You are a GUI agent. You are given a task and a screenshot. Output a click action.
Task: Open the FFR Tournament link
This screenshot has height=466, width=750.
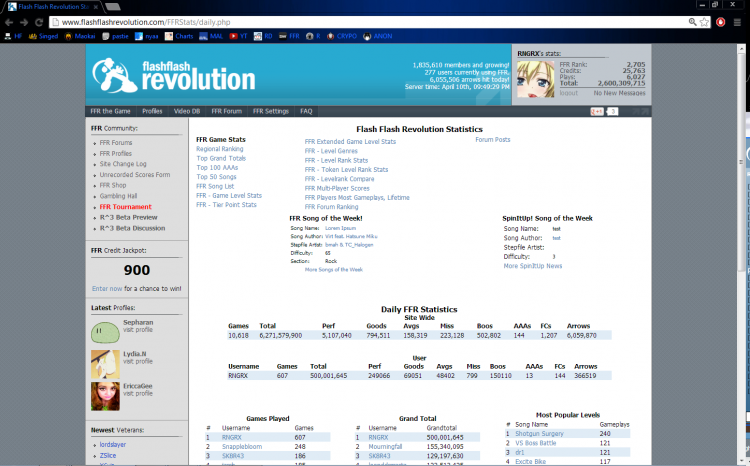pyautogui.click(x=125, y=206)
